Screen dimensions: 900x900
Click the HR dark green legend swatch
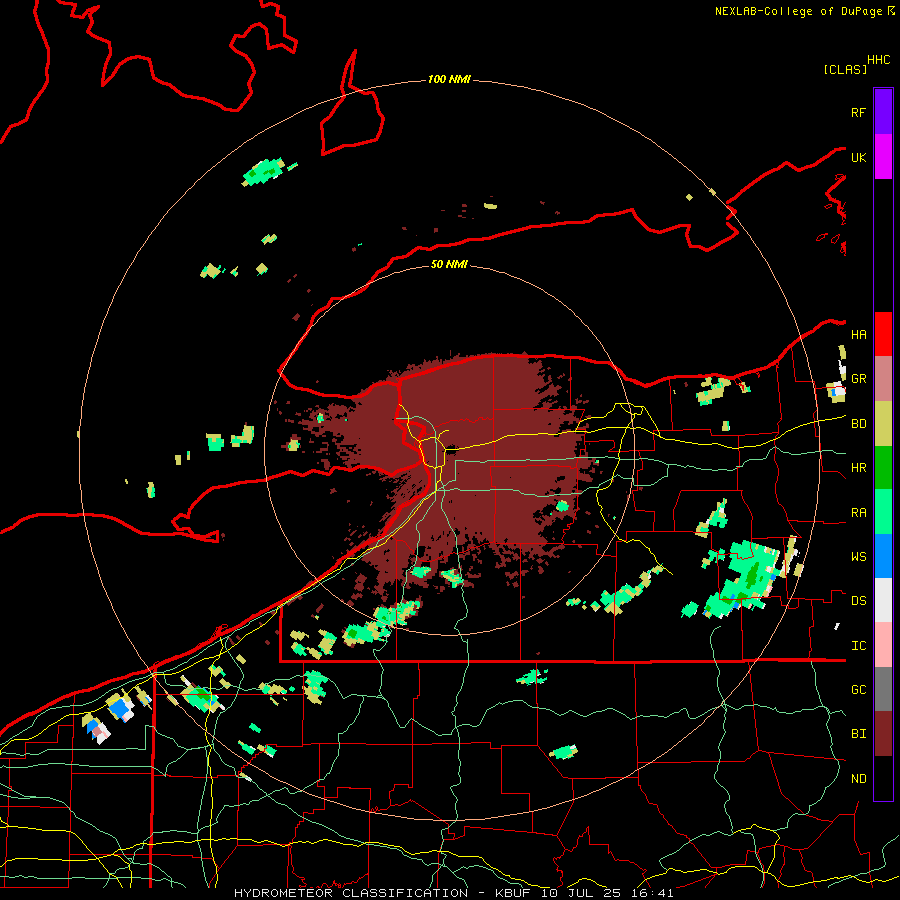(883, 468)
